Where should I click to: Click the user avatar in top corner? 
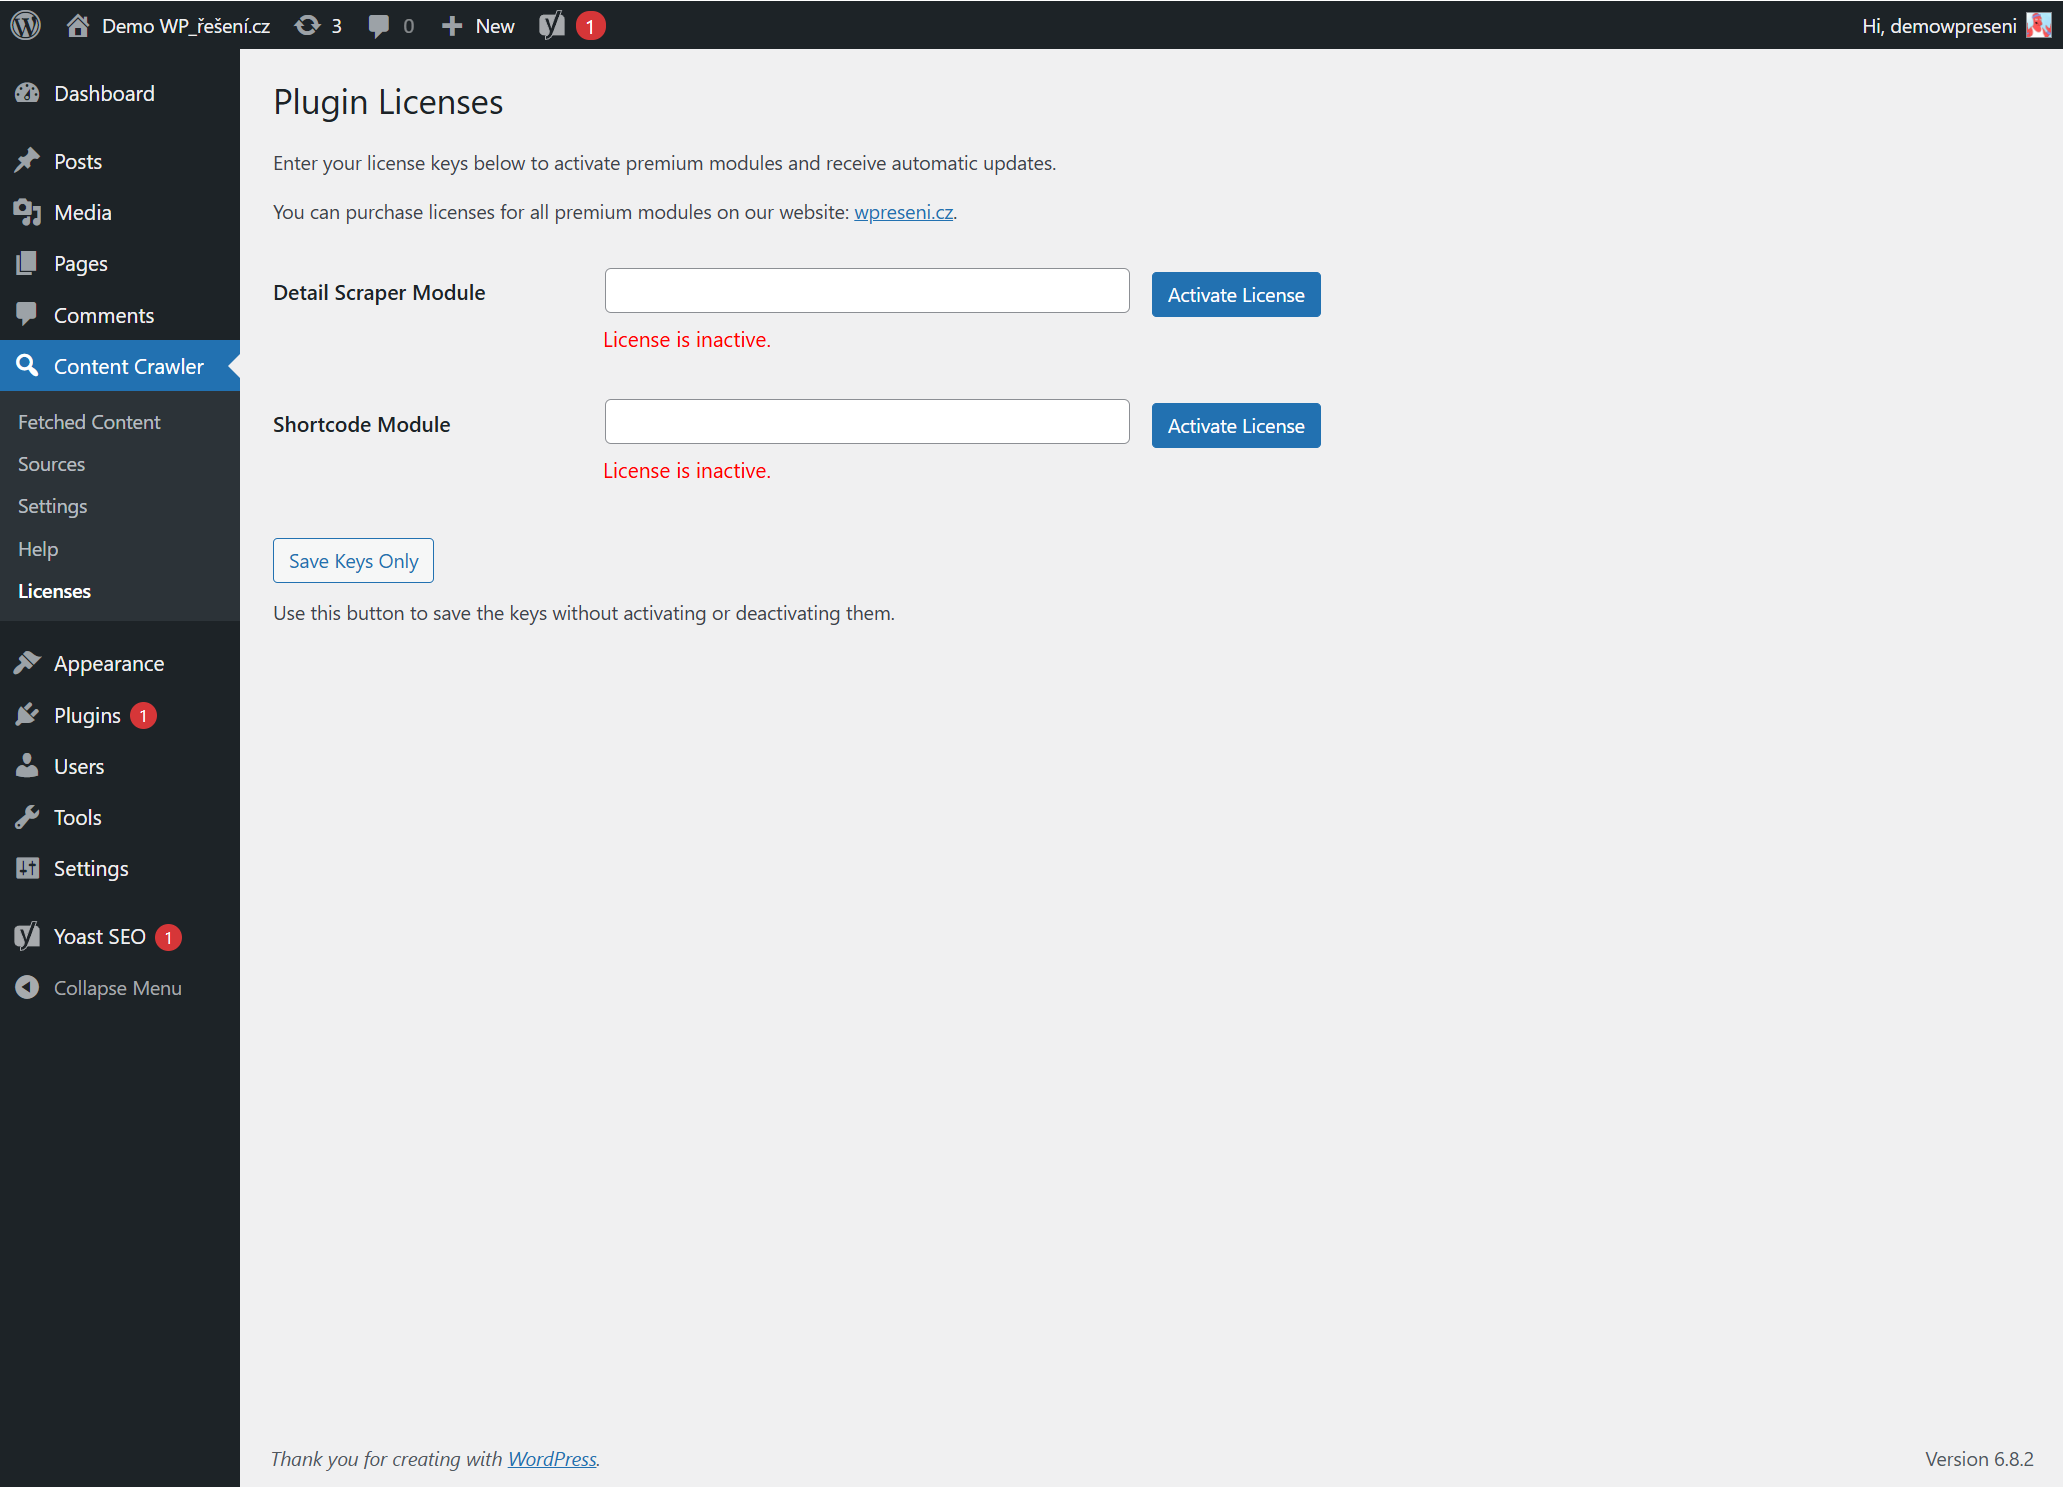(2038, 25)
